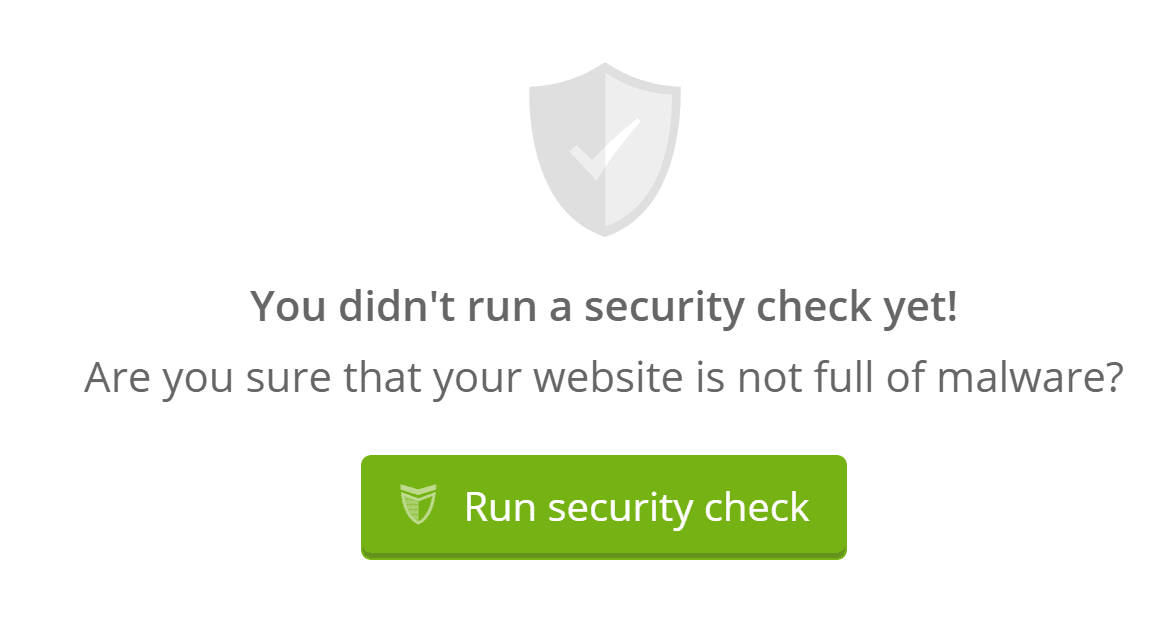Click the large gray shield icon

pos(604,150)
